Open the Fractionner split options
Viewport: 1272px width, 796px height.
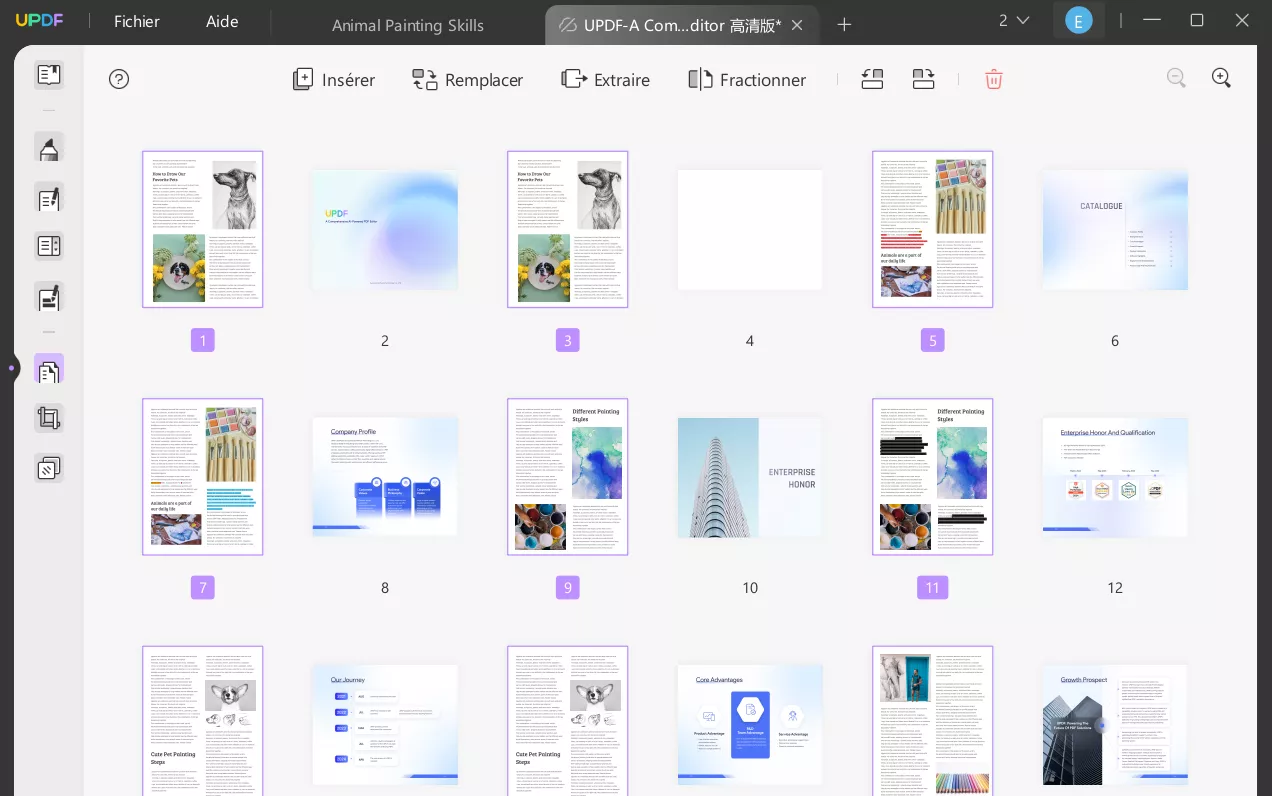coord(746,79)
